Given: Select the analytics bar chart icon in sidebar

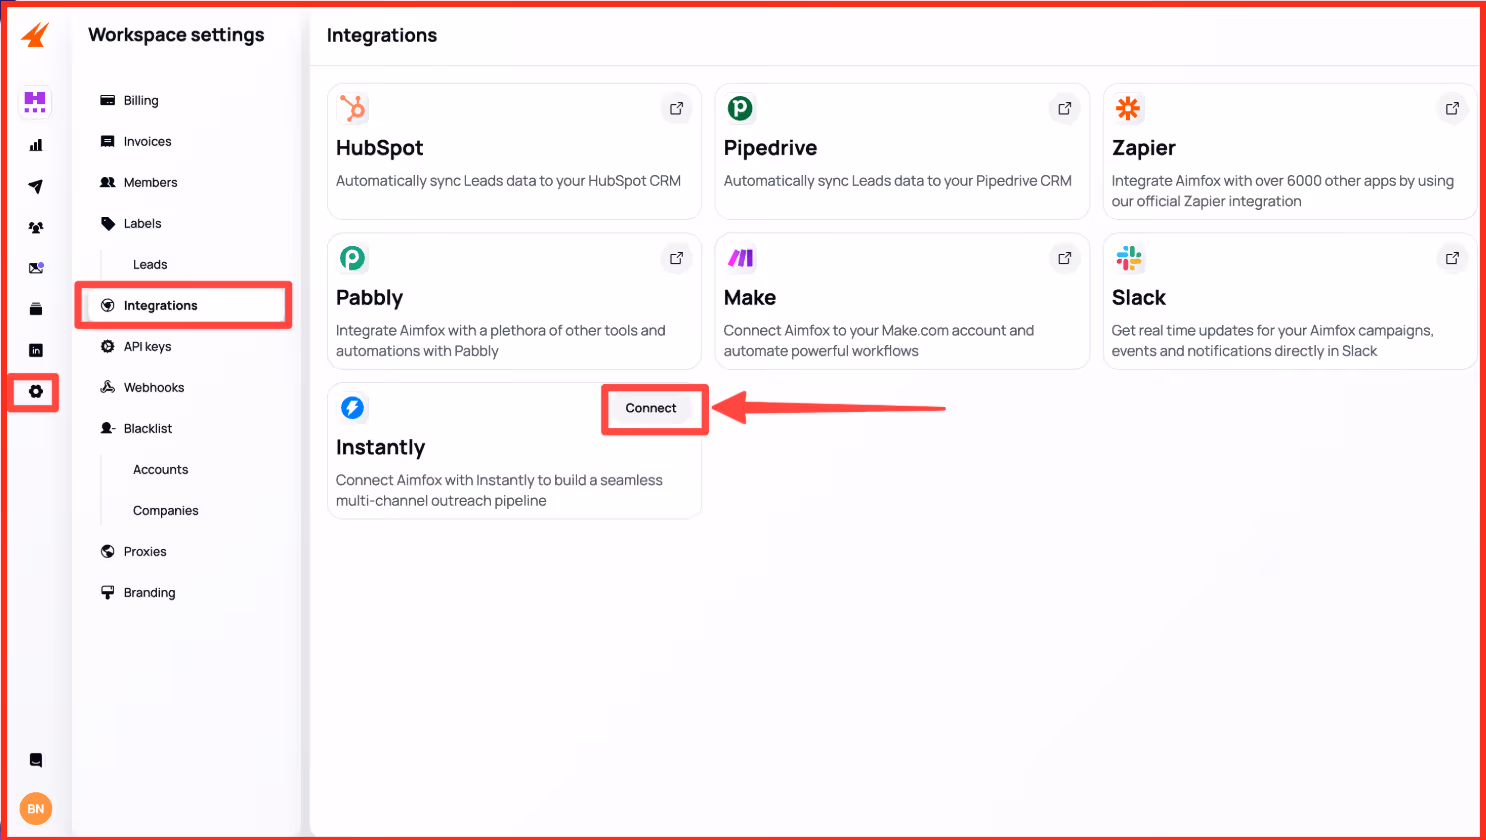Looking at the screenshot, I should click(x=35, y=145).
